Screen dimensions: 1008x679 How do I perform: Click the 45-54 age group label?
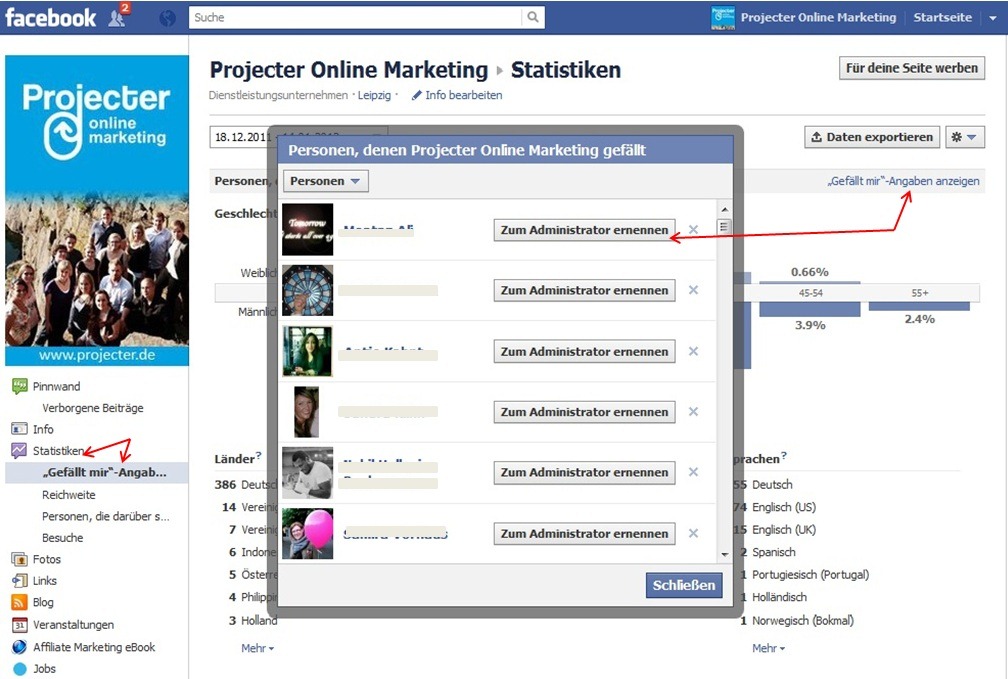[811, 293]
